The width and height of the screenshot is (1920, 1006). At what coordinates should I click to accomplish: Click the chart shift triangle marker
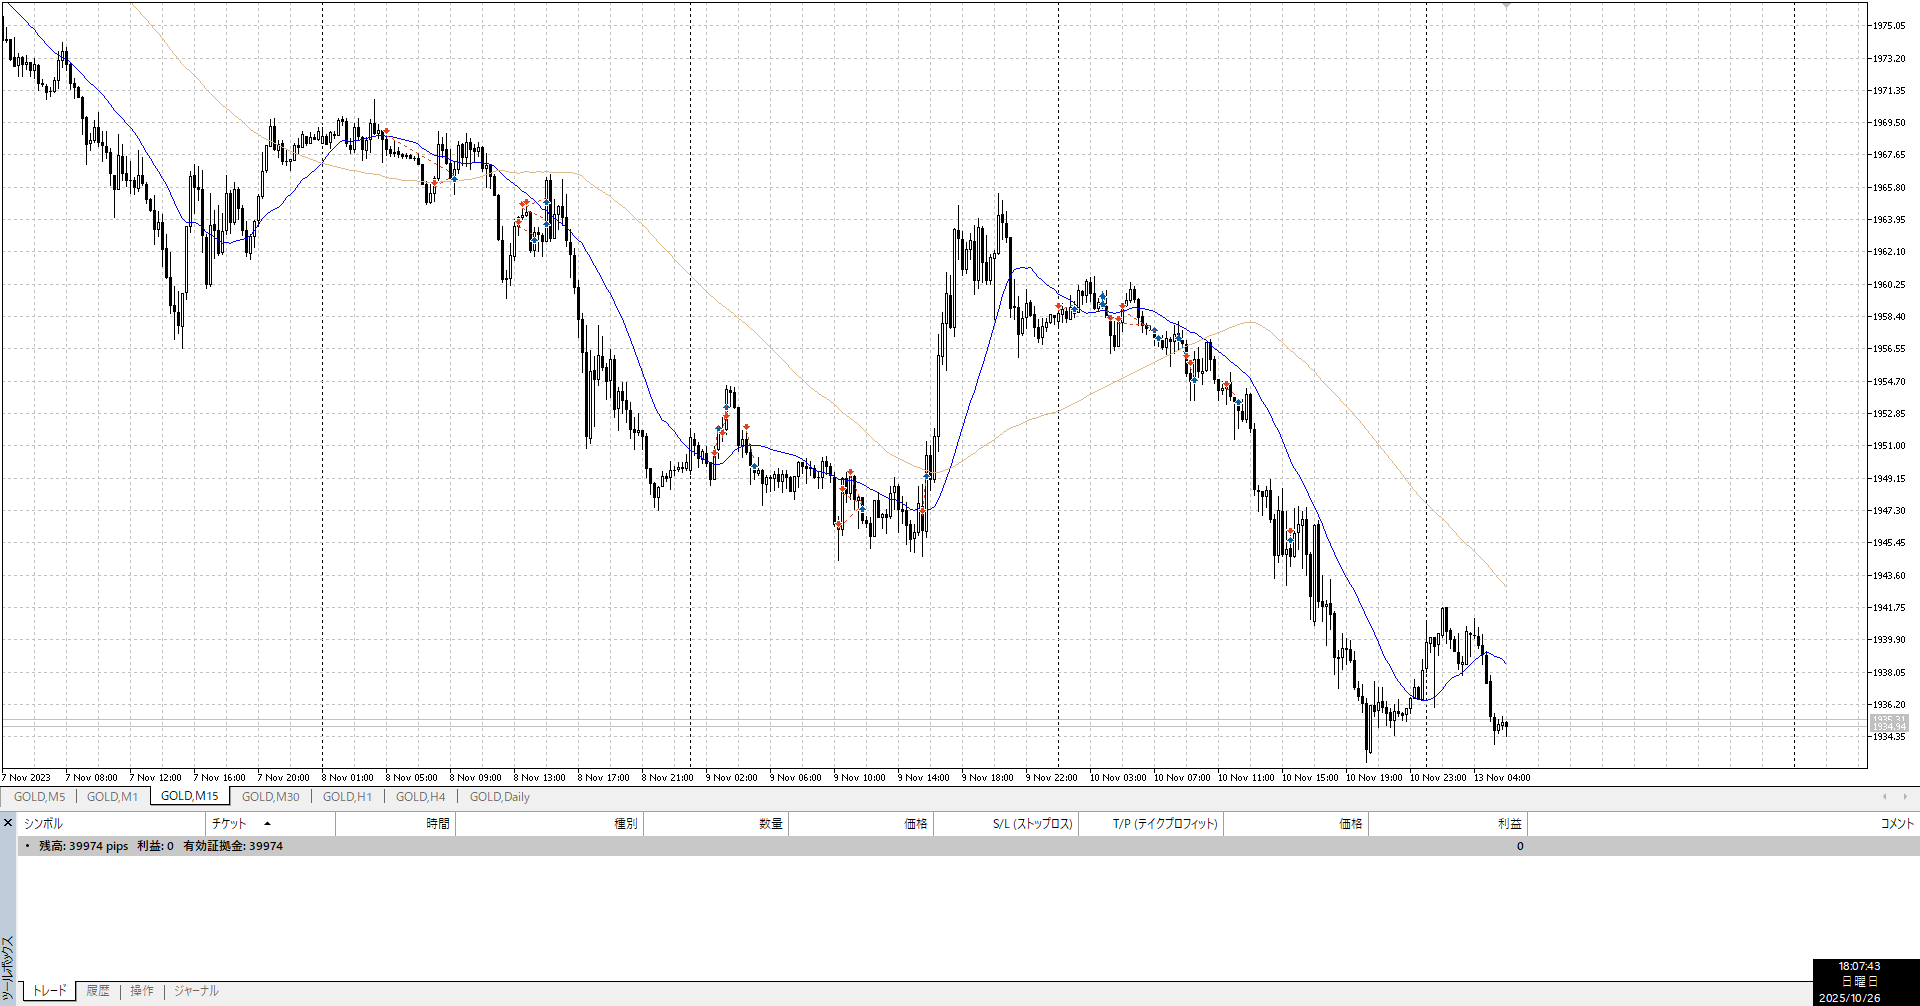1506,6
